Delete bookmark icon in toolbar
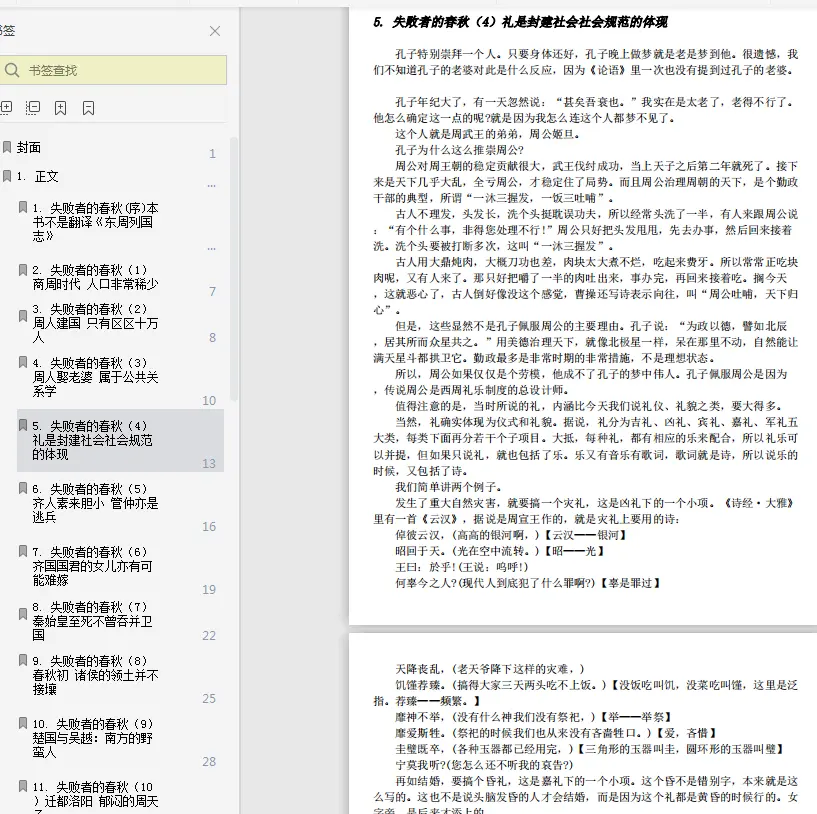The width and height of the screenshot is (817, 814). pyautogui.click(x=89, y=108)
